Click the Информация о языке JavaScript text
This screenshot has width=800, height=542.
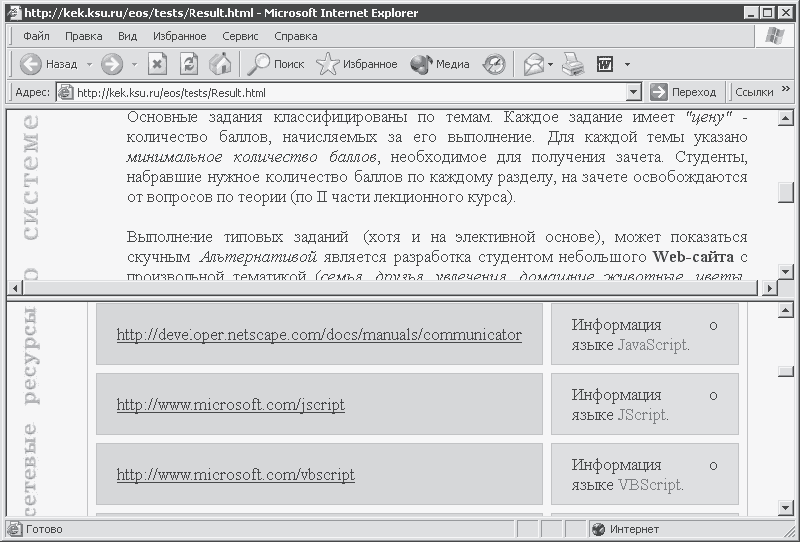[645, 335]
